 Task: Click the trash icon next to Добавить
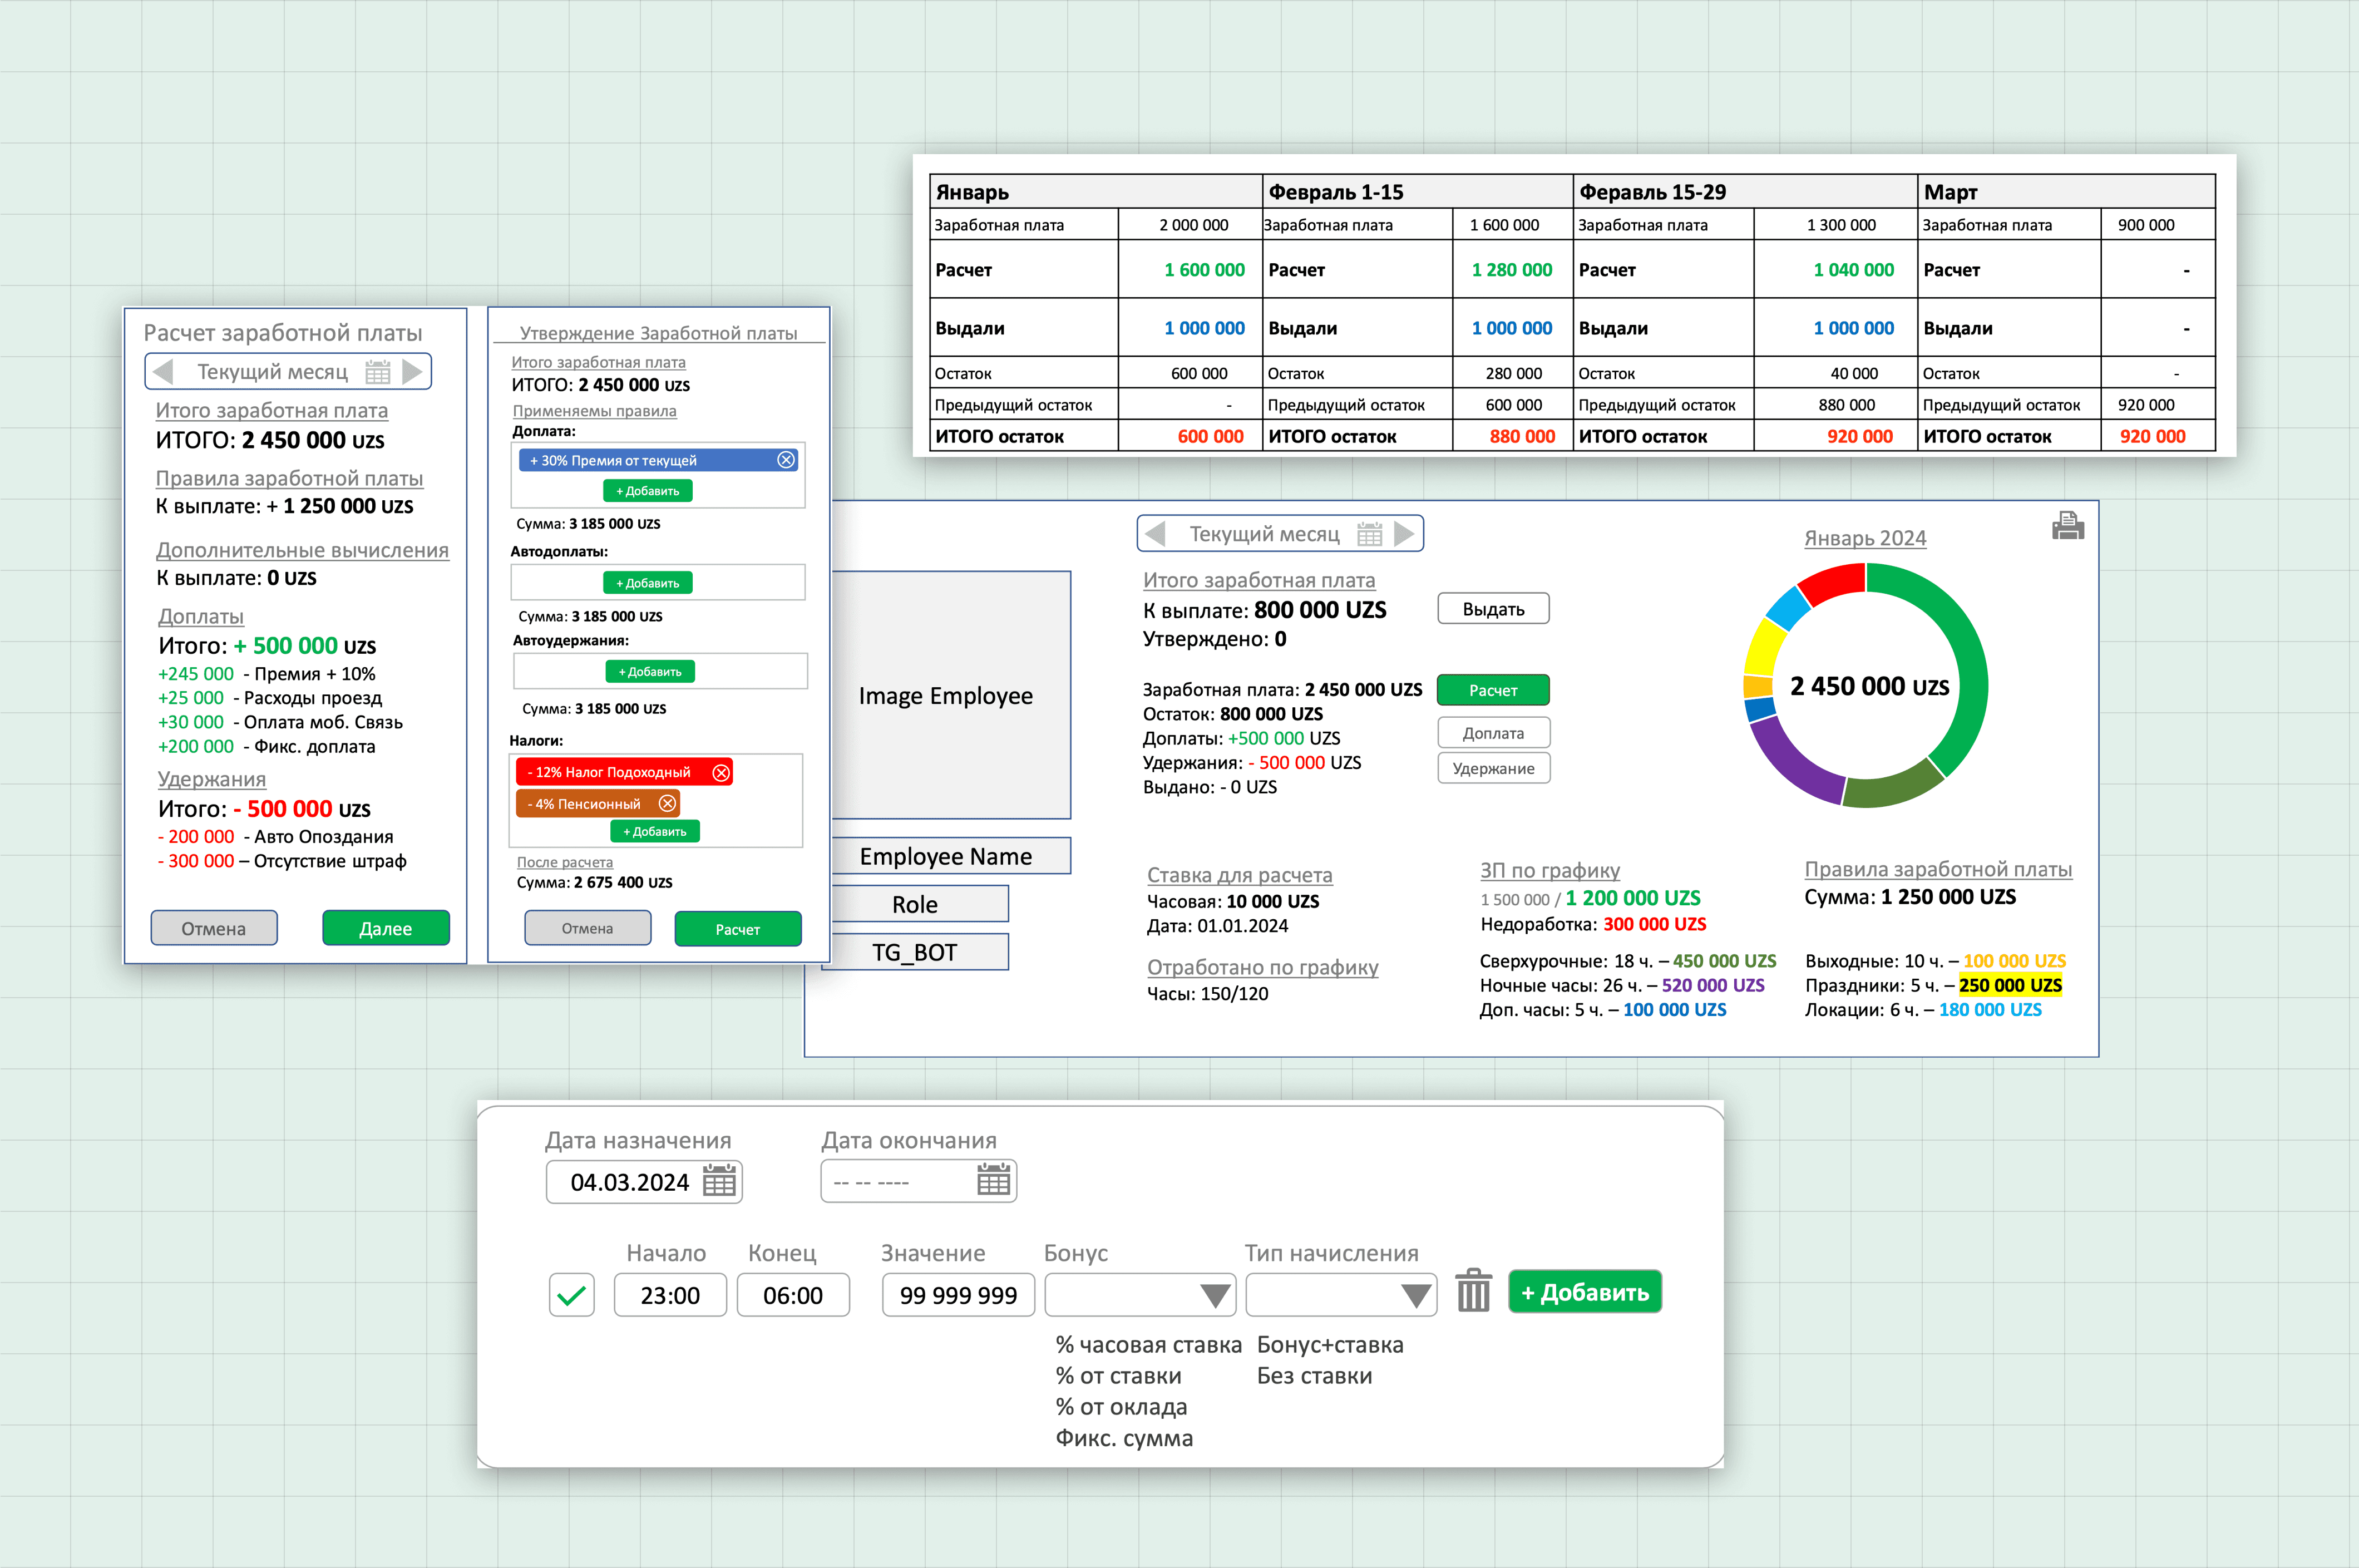(x=1473, y=1291)
